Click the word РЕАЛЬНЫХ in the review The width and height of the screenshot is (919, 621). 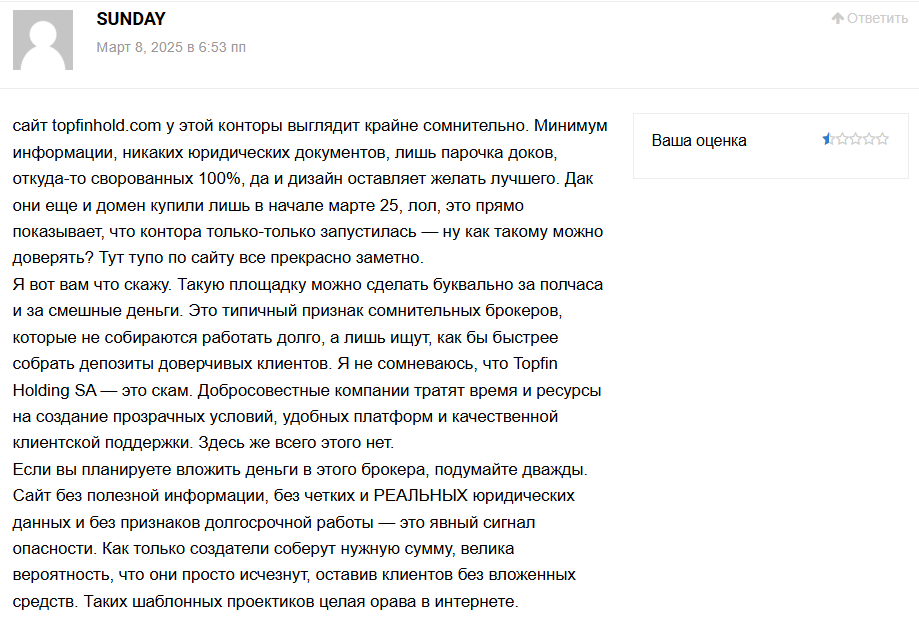pos(420,496)
